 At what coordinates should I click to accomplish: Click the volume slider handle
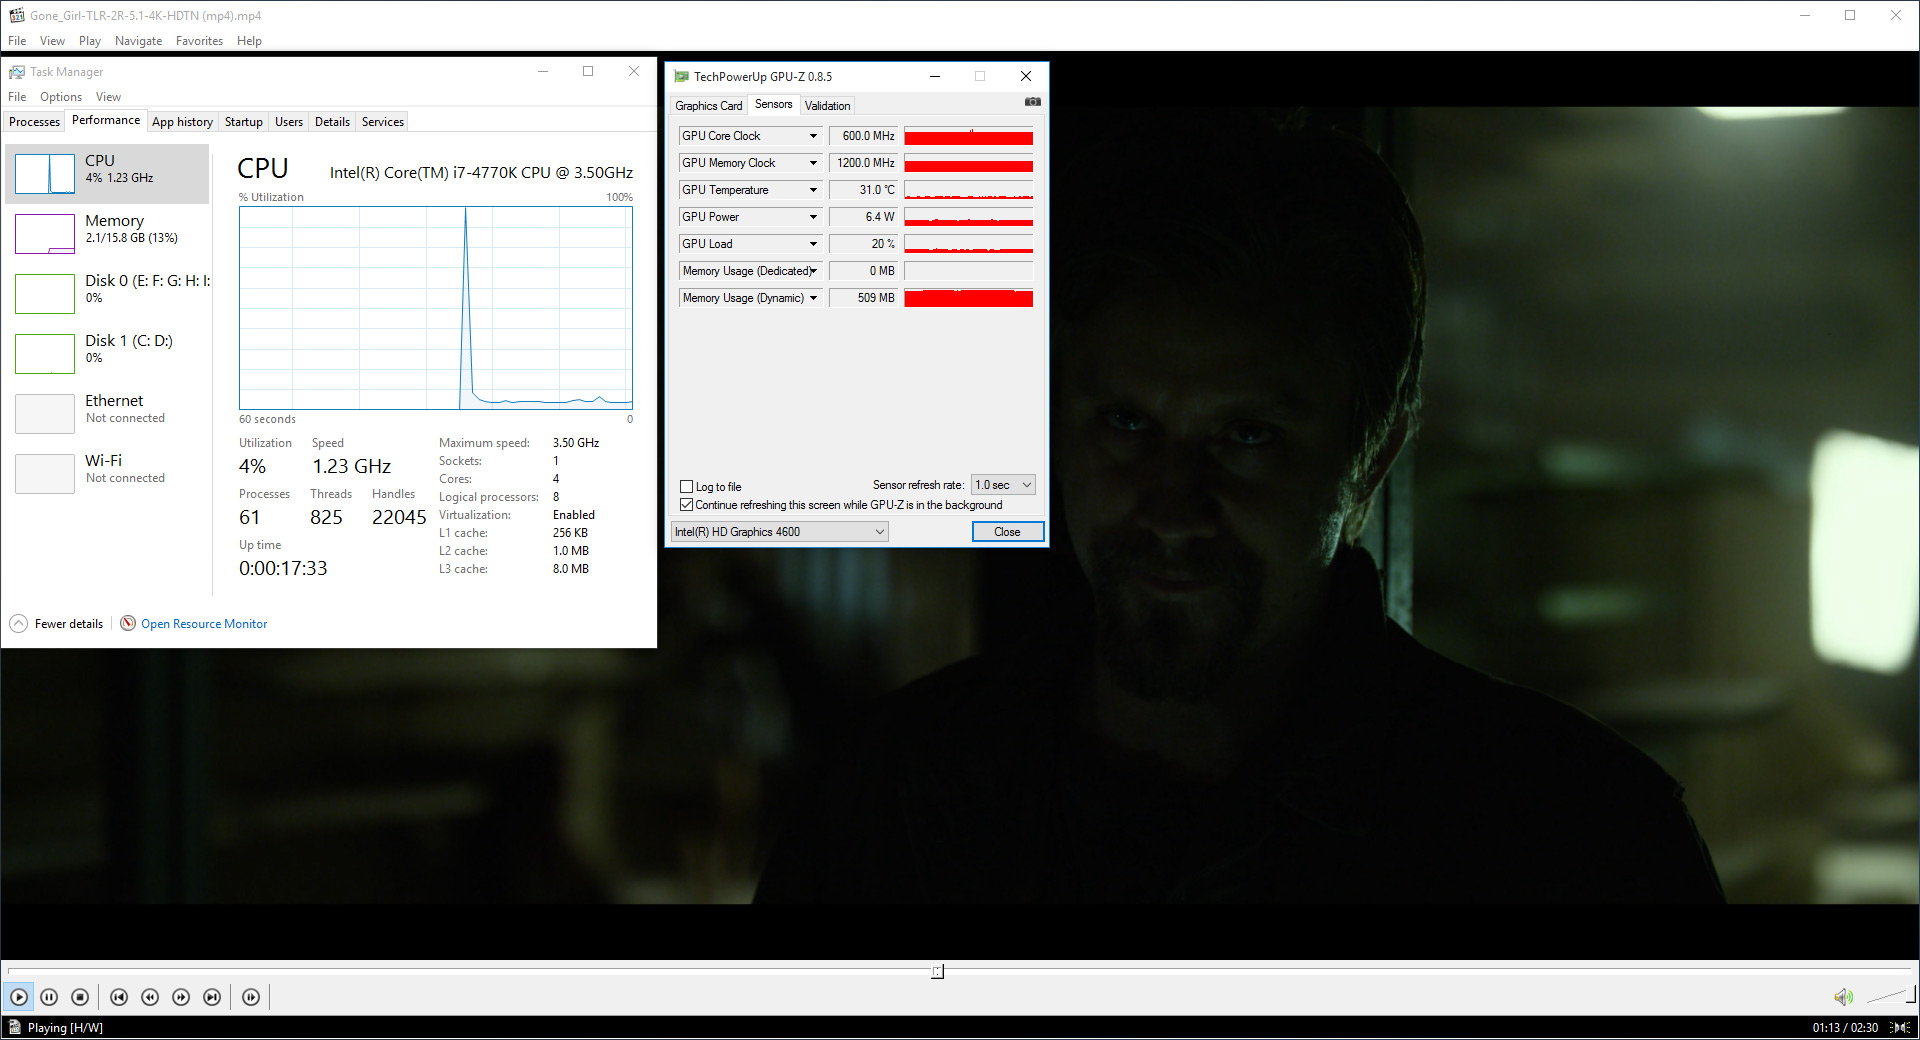pos(1910,994)
